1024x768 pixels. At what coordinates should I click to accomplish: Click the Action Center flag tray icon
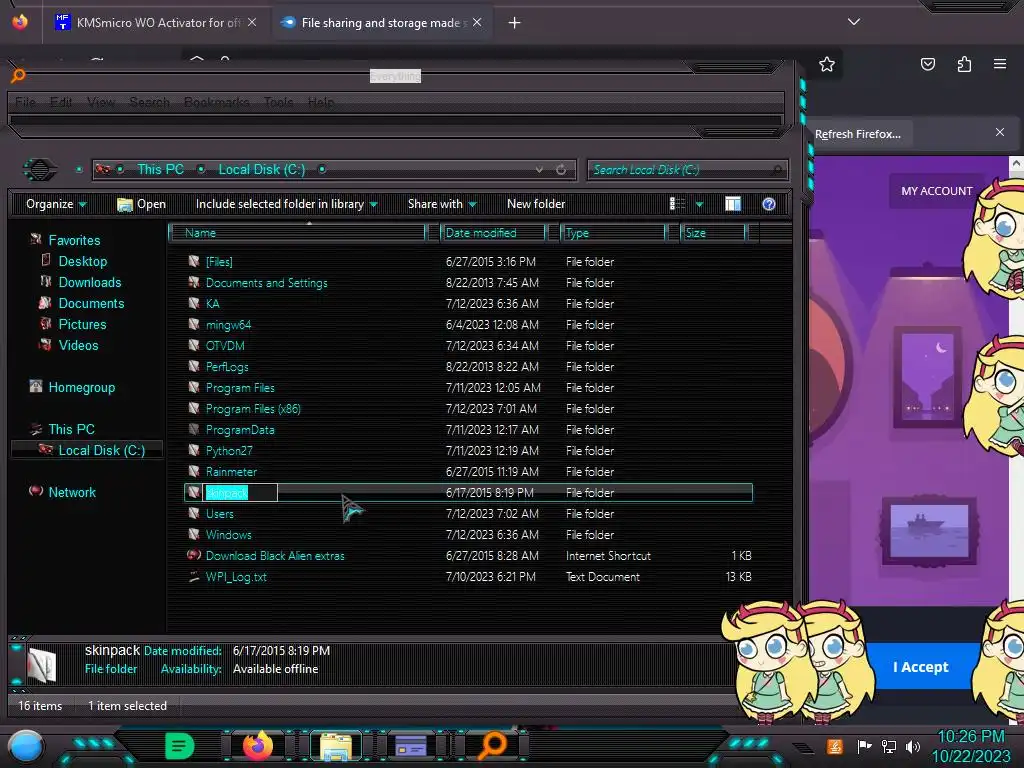click(x=864, y=746)
